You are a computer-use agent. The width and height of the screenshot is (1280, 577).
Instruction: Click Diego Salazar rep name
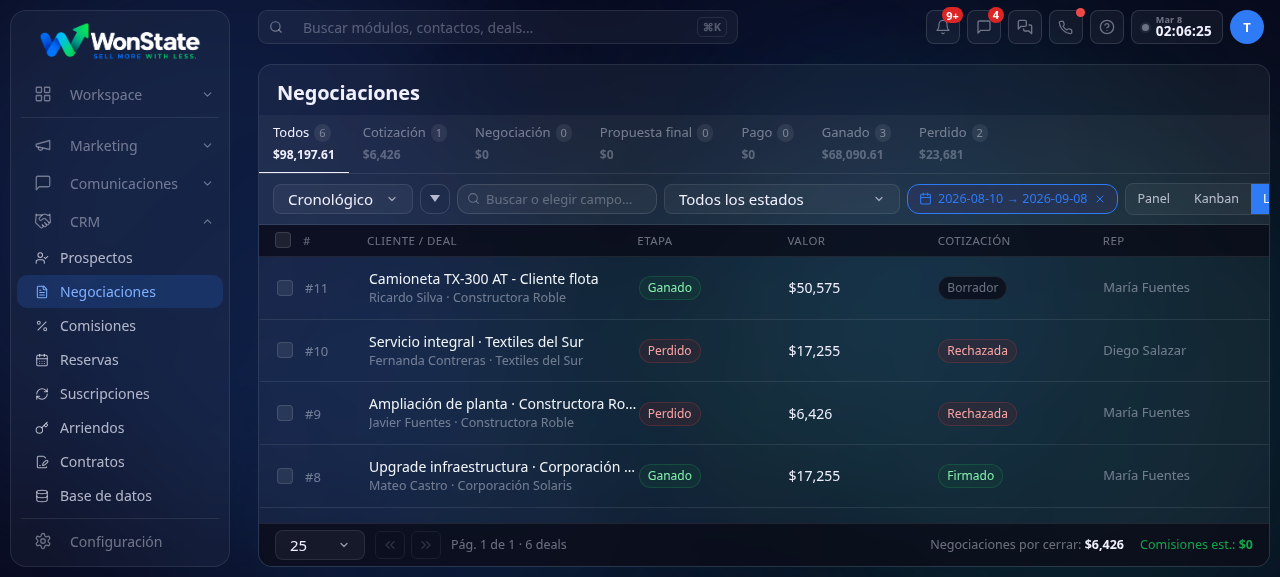tap(1144, 351)
